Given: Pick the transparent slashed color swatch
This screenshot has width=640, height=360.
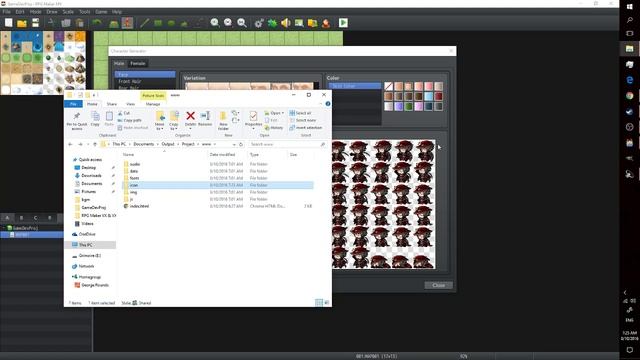Looking at the screenshot, I should pos(388,86).
